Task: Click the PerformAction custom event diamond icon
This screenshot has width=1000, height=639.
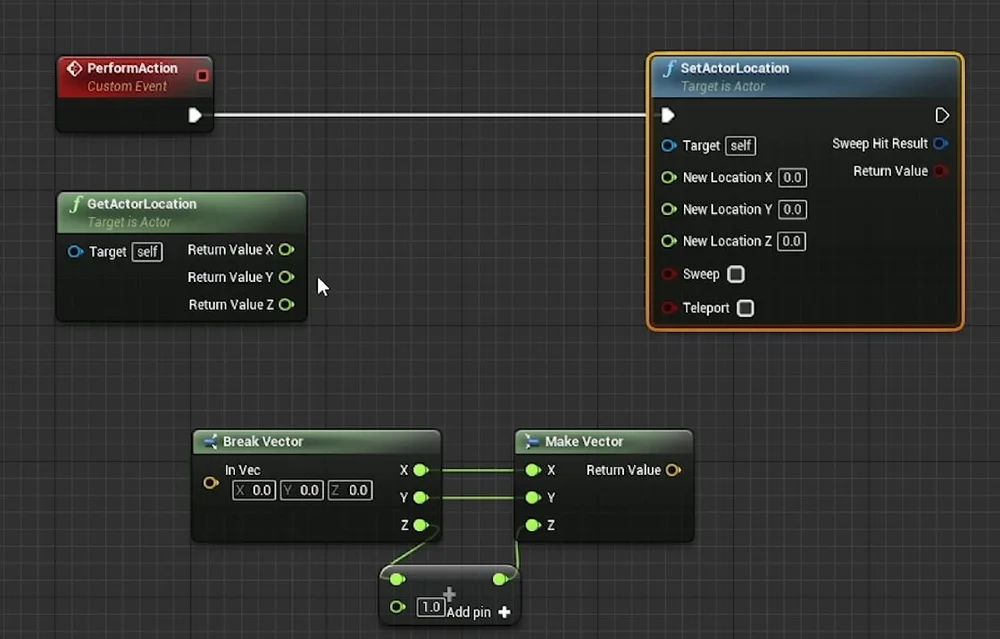Action: 74,68
